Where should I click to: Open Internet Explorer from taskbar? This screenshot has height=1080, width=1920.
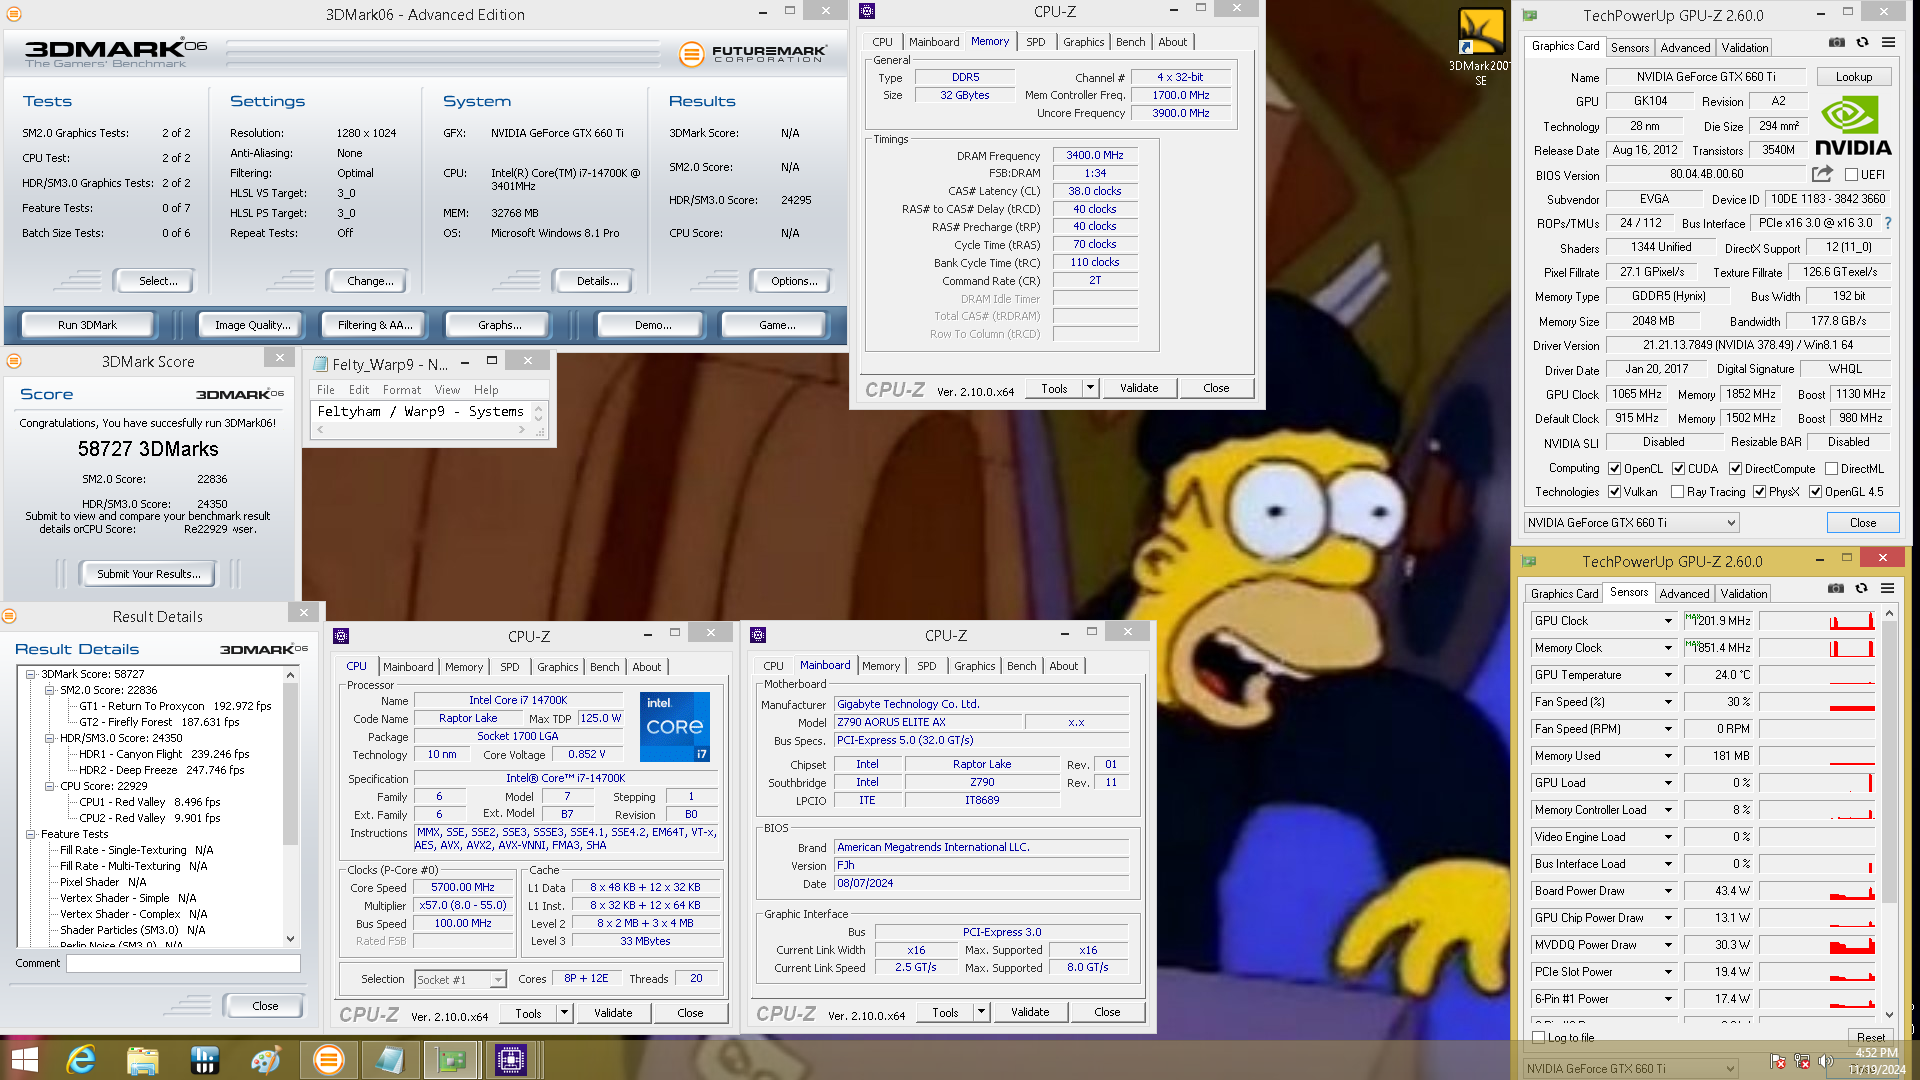coord(81,1060)
